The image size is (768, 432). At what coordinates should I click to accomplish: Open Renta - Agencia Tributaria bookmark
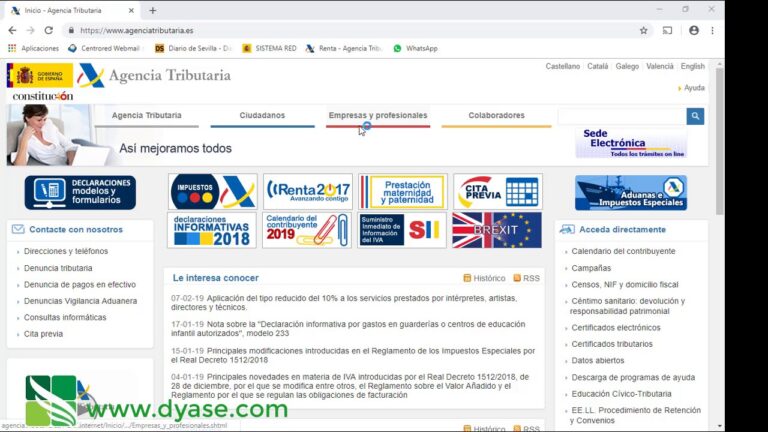343,48
